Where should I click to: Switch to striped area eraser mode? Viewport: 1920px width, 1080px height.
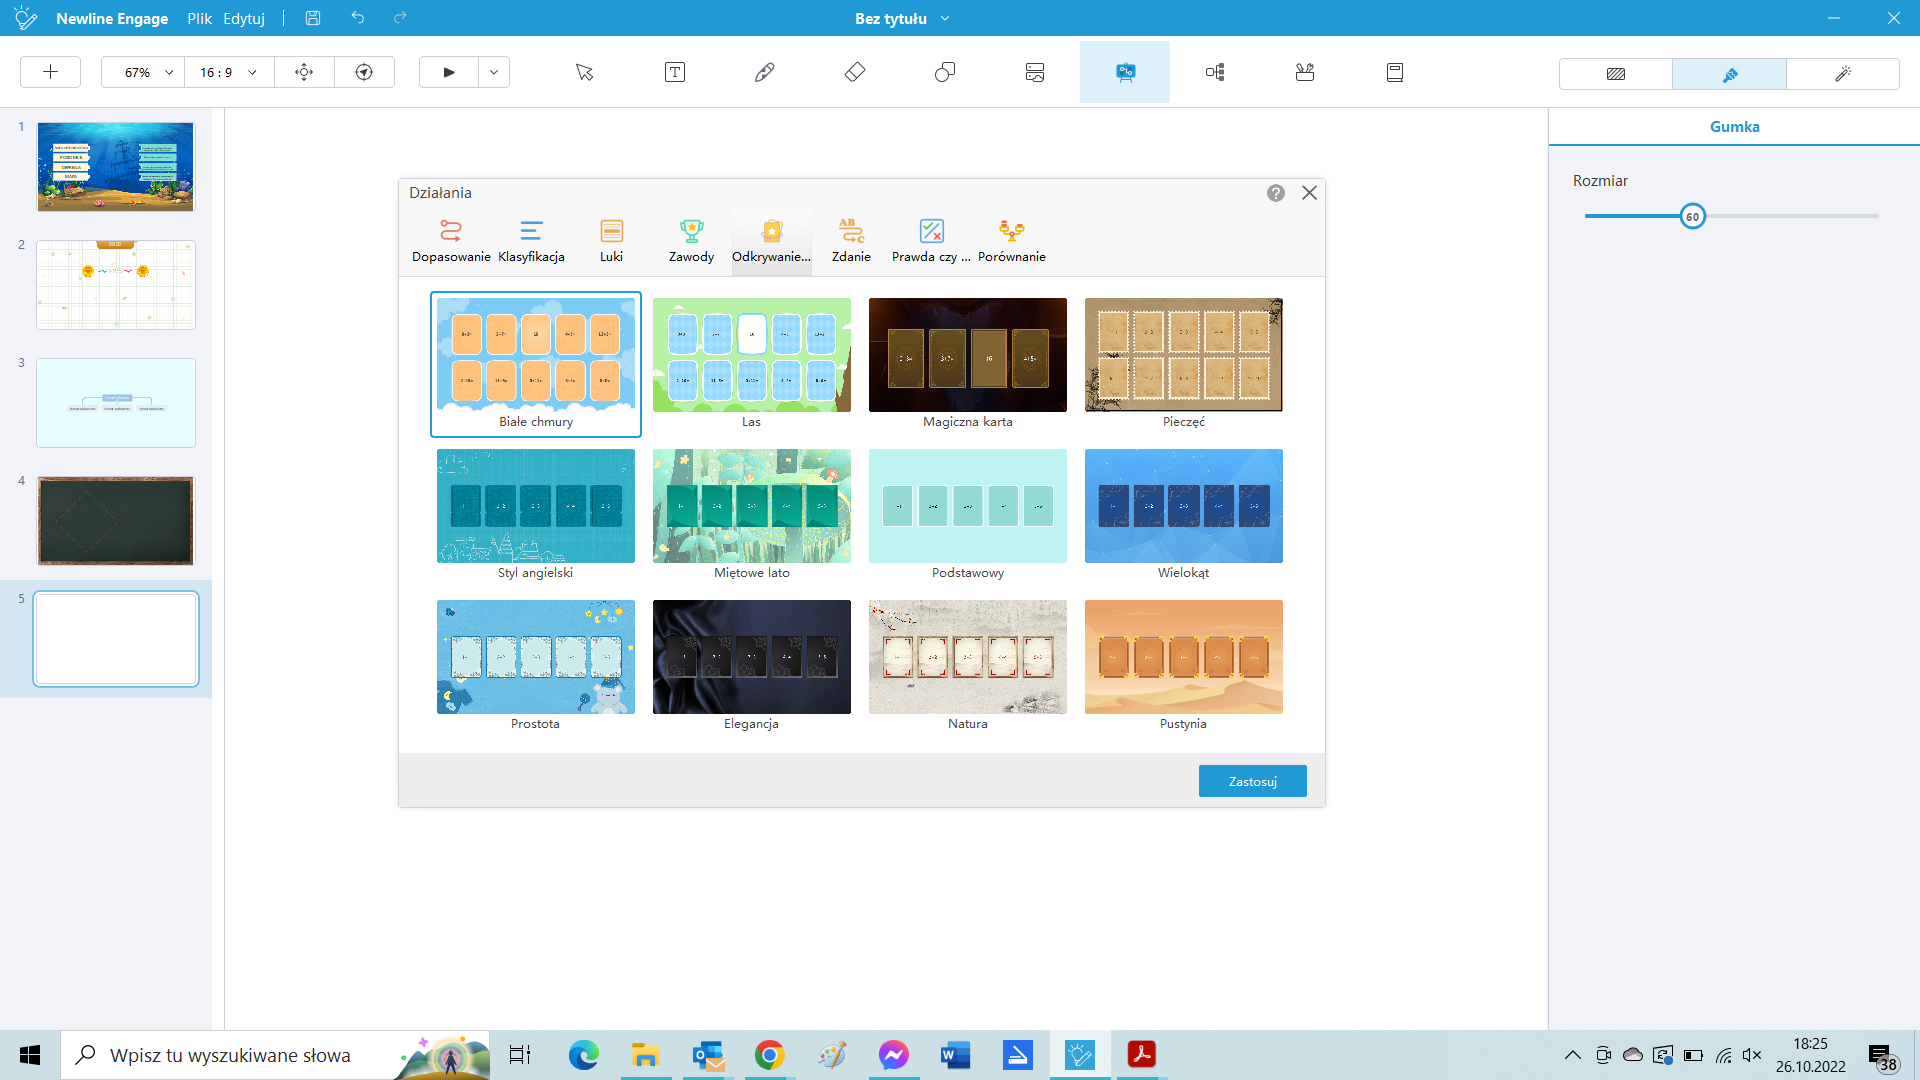click(1615, 73)
